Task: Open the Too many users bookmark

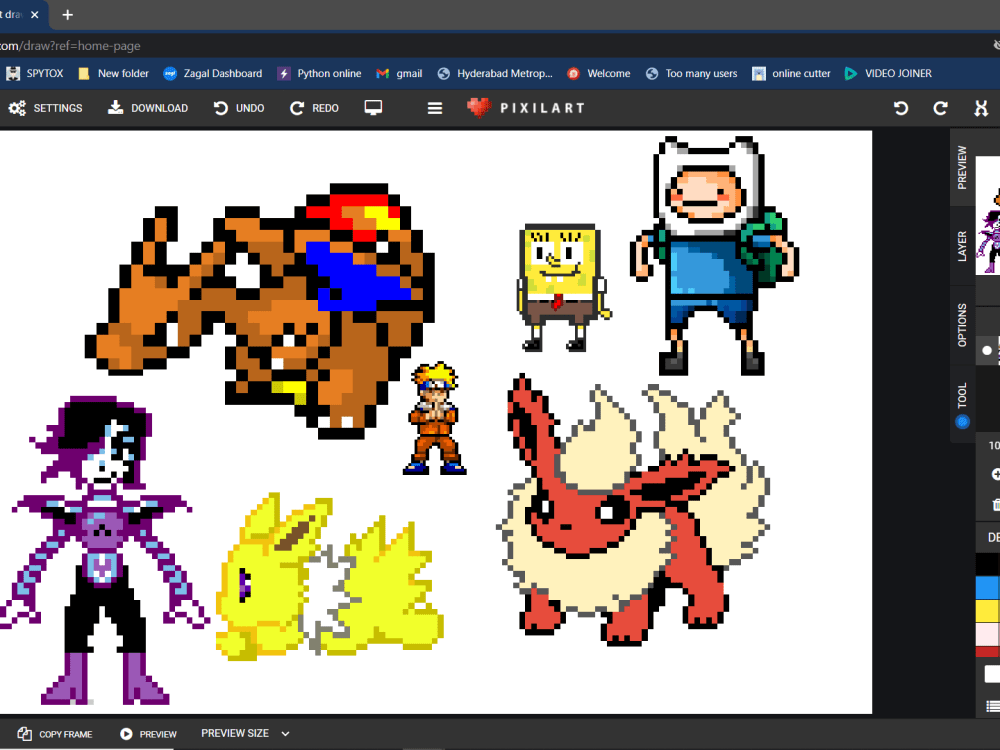Action: point(691,73)
